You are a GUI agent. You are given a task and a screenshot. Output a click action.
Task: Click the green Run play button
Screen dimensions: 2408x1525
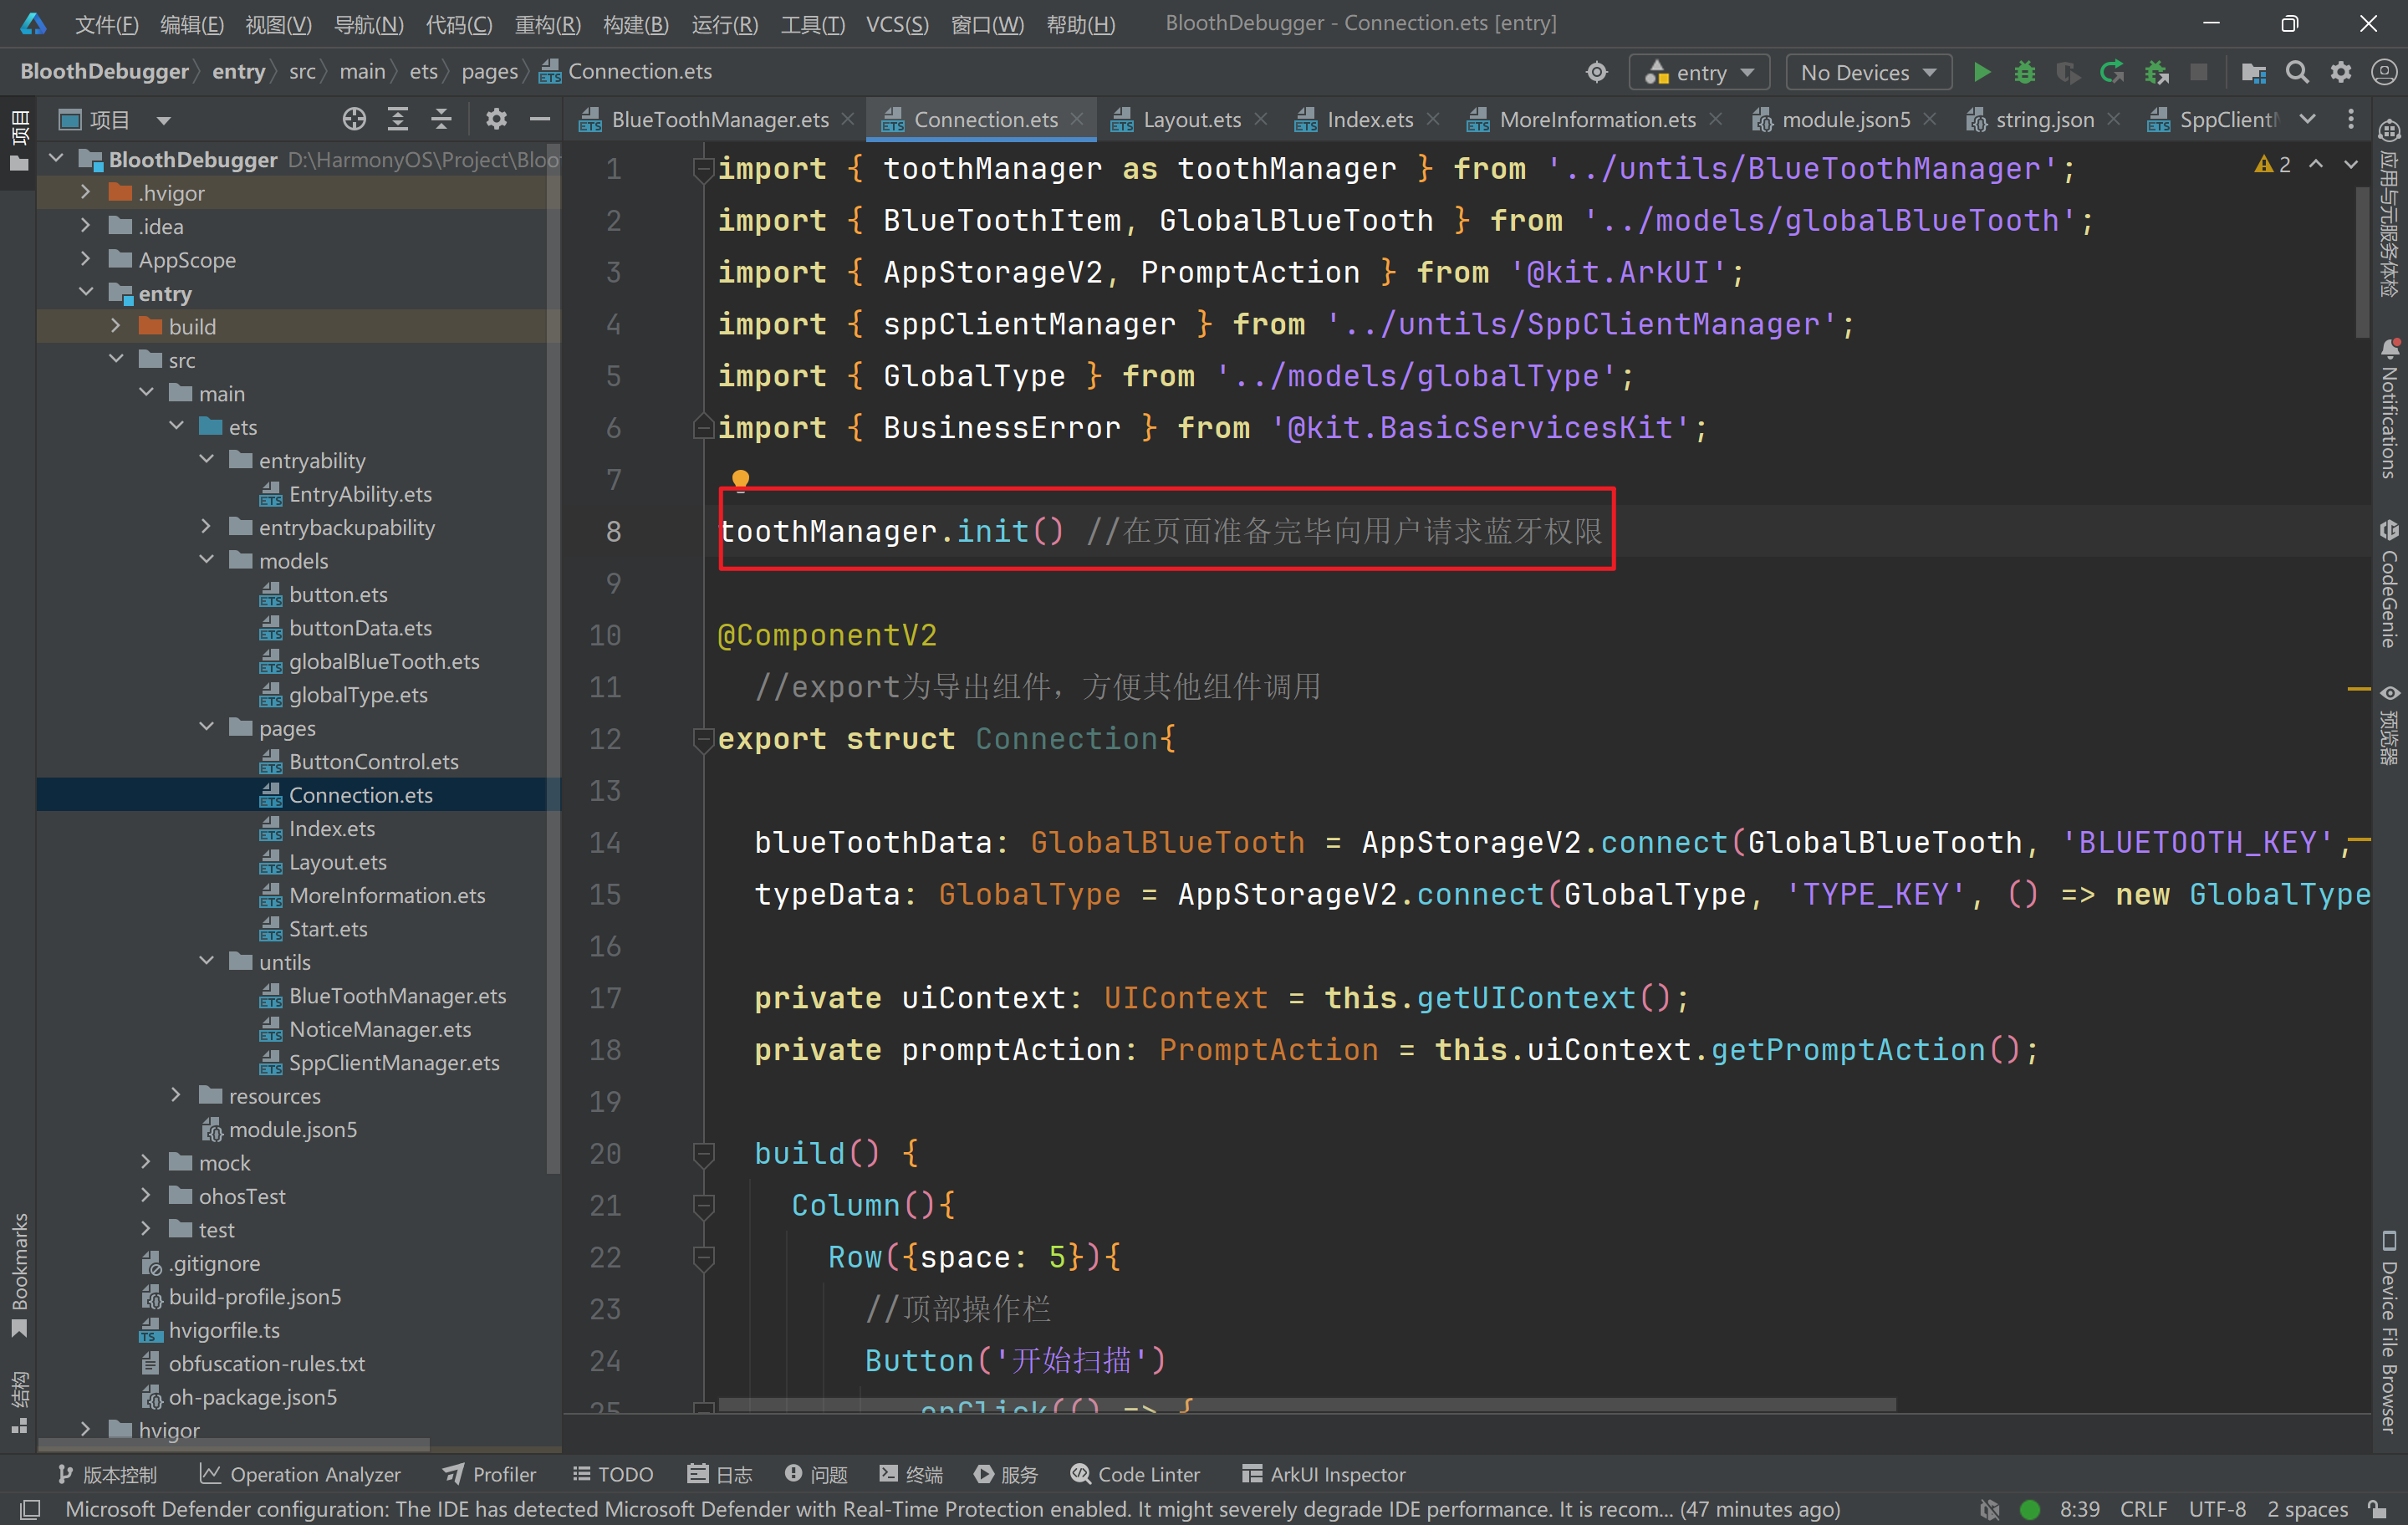(x=1980, y=72)
